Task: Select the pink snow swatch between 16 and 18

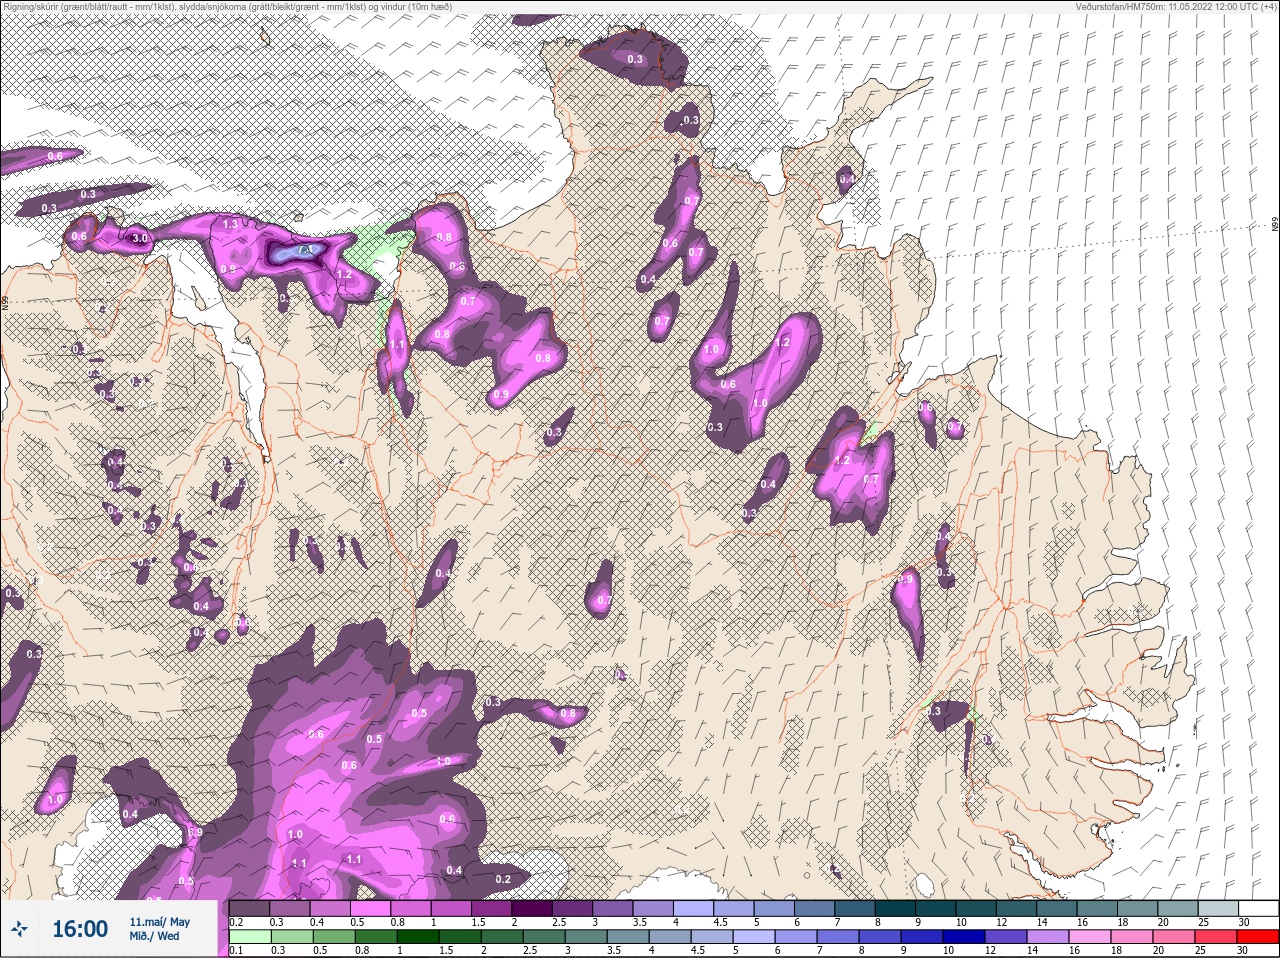Action: click(1090, 937)
